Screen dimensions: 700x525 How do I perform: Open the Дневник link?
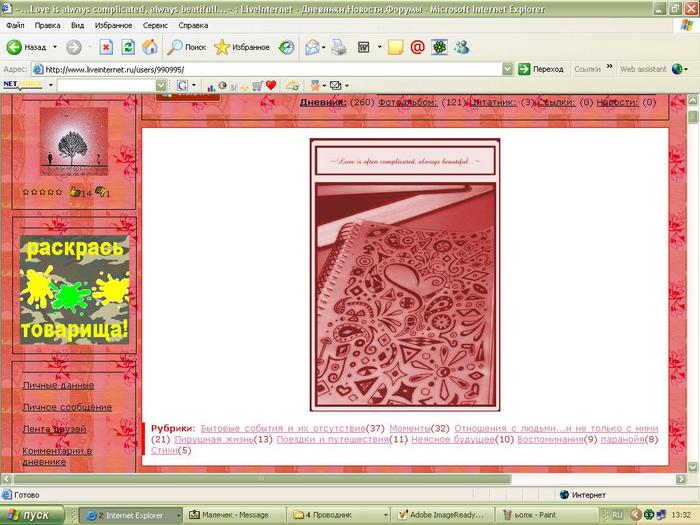tap(323, 102)
